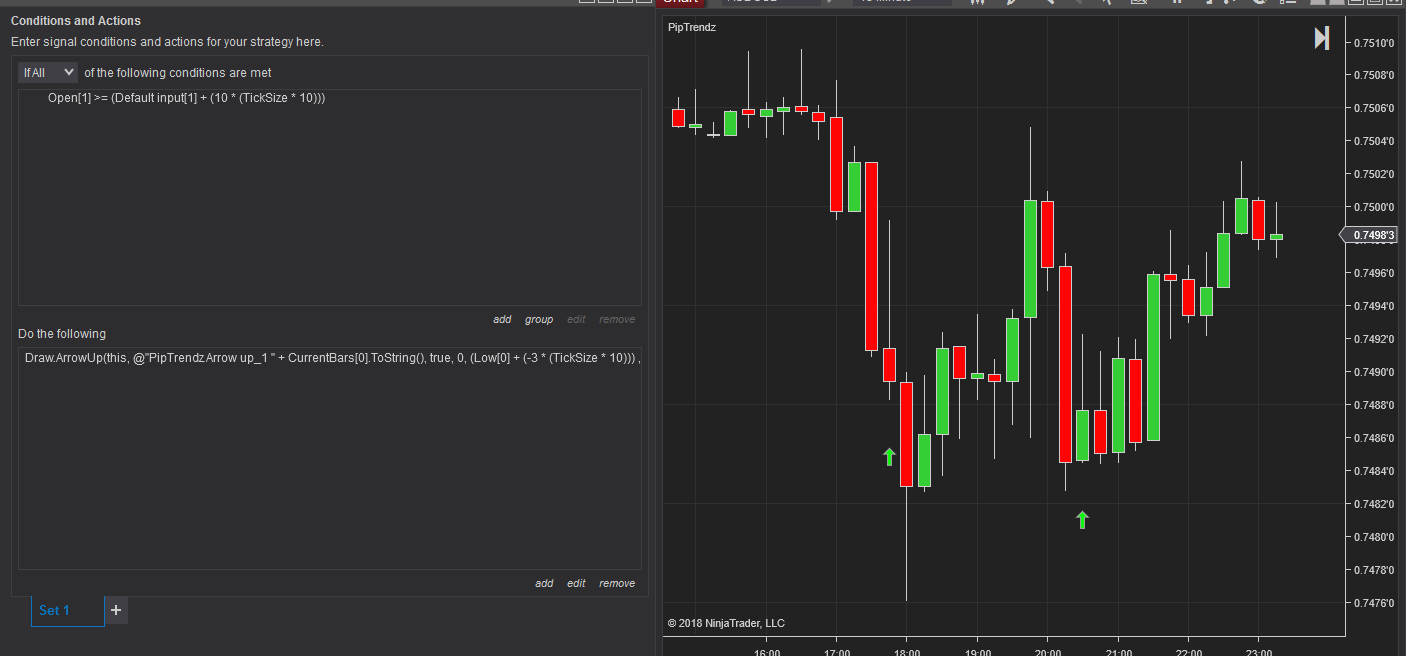
Task: Jump chart to latest bar icon
Action: [x=1321, y=38]
